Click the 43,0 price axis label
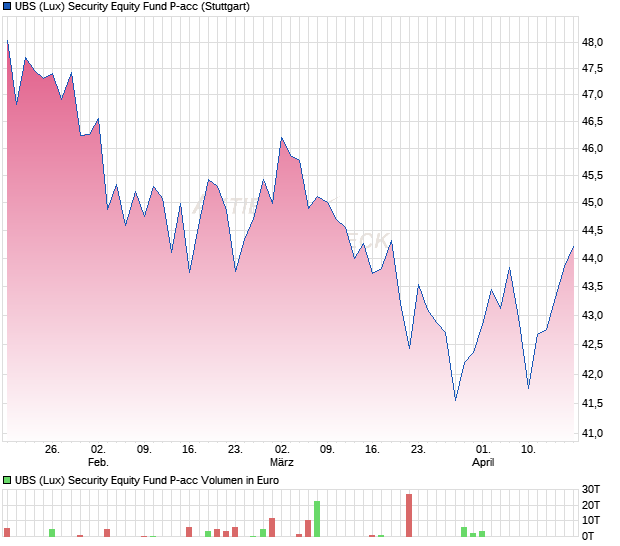The width and height of the screenshot is (620, 546). [592, 316]
